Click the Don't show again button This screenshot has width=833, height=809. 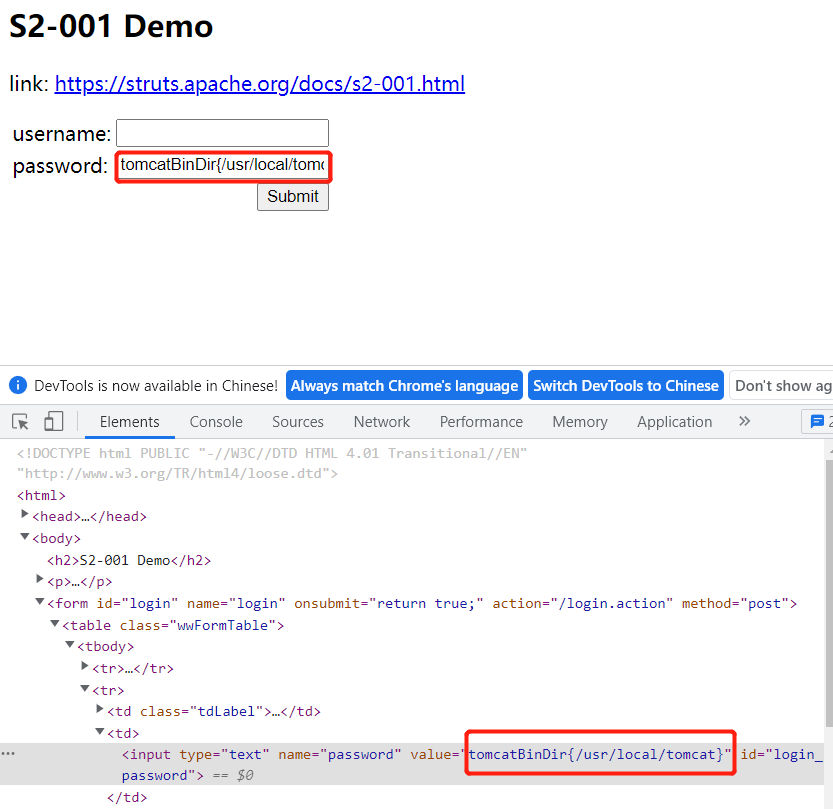click(x=781, y=385)
